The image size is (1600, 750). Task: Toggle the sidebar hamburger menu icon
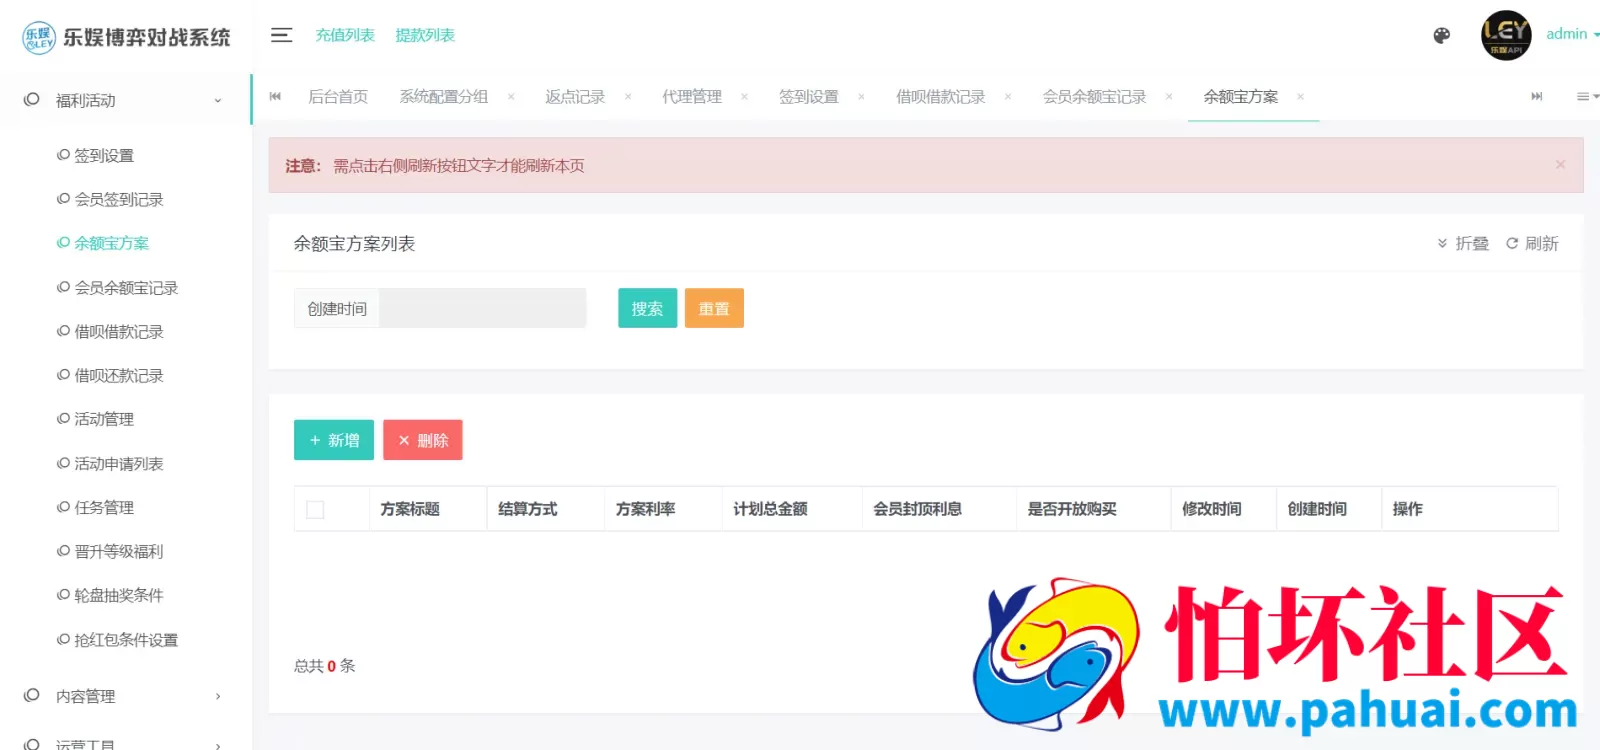[281, 35]
